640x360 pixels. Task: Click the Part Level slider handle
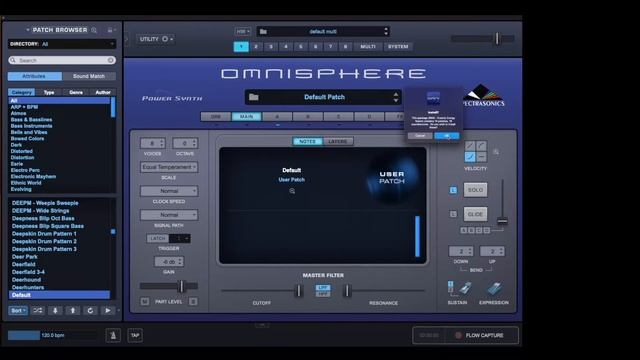click(182, 286)
